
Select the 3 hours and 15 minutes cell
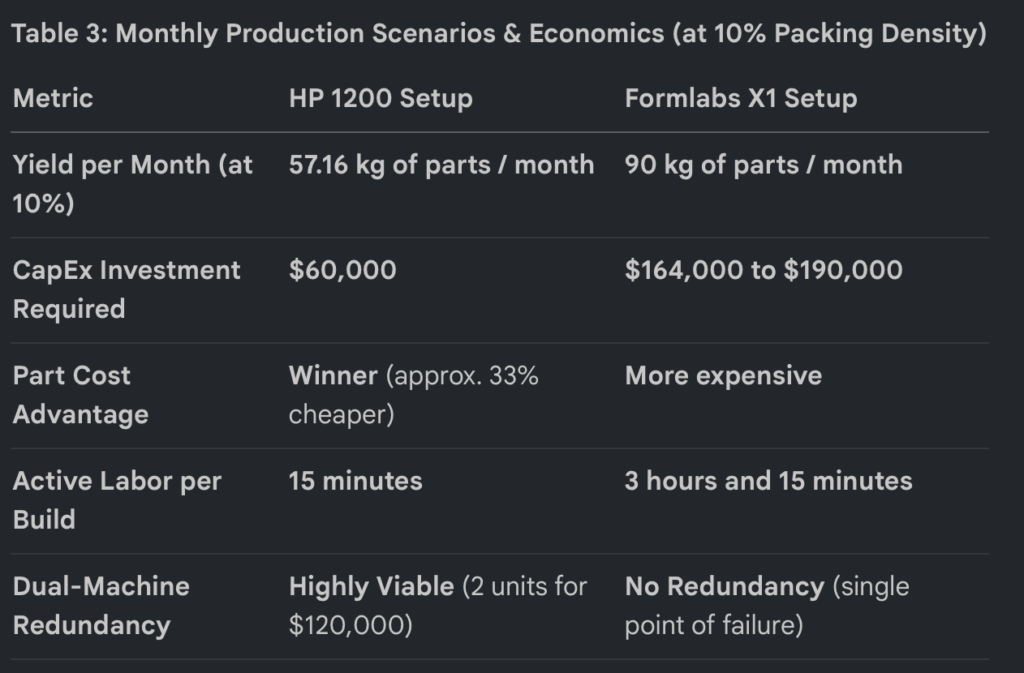point(768,481)
